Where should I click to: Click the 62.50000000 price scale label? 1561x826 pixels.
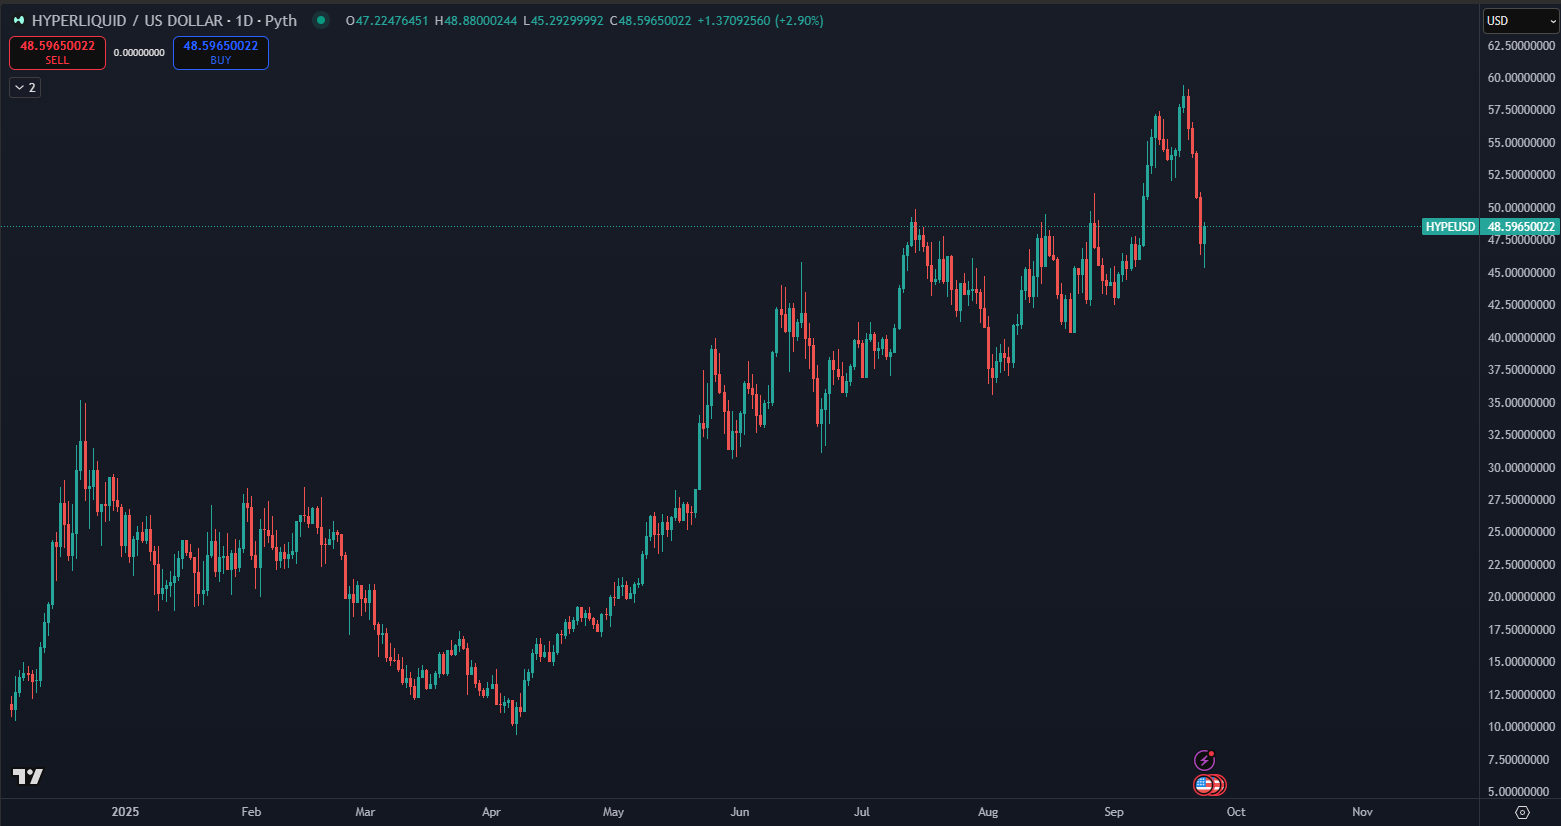click(1521, 46)
